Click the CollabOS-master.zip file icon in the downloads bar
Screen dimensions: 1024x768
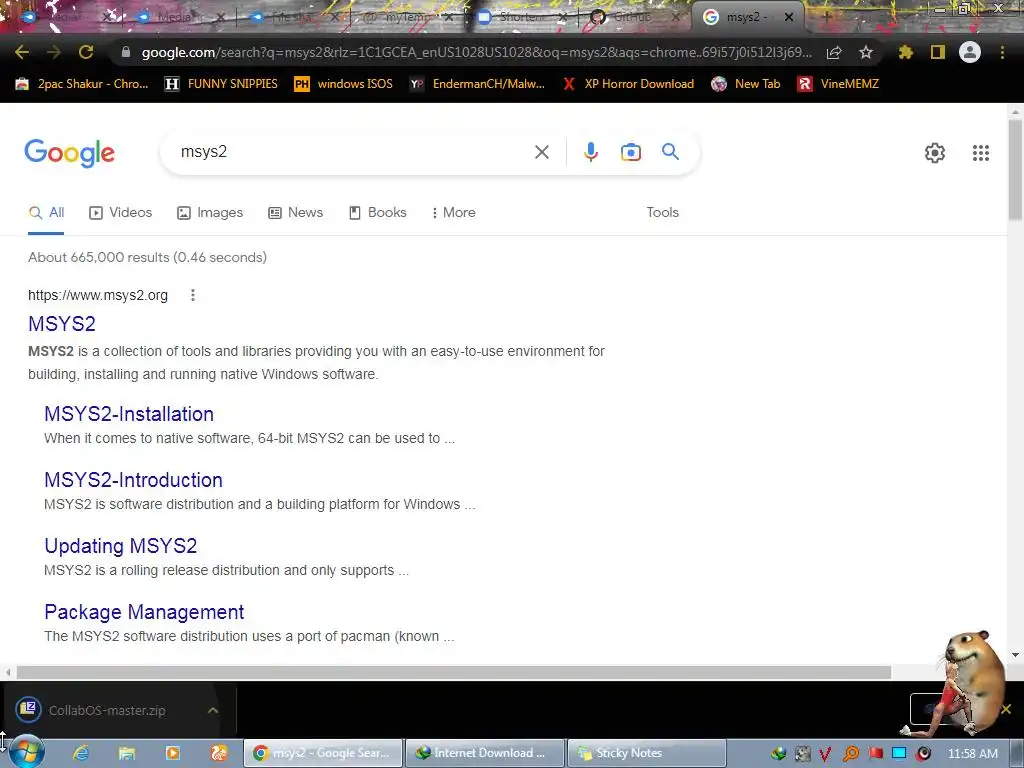coord(29,709)
